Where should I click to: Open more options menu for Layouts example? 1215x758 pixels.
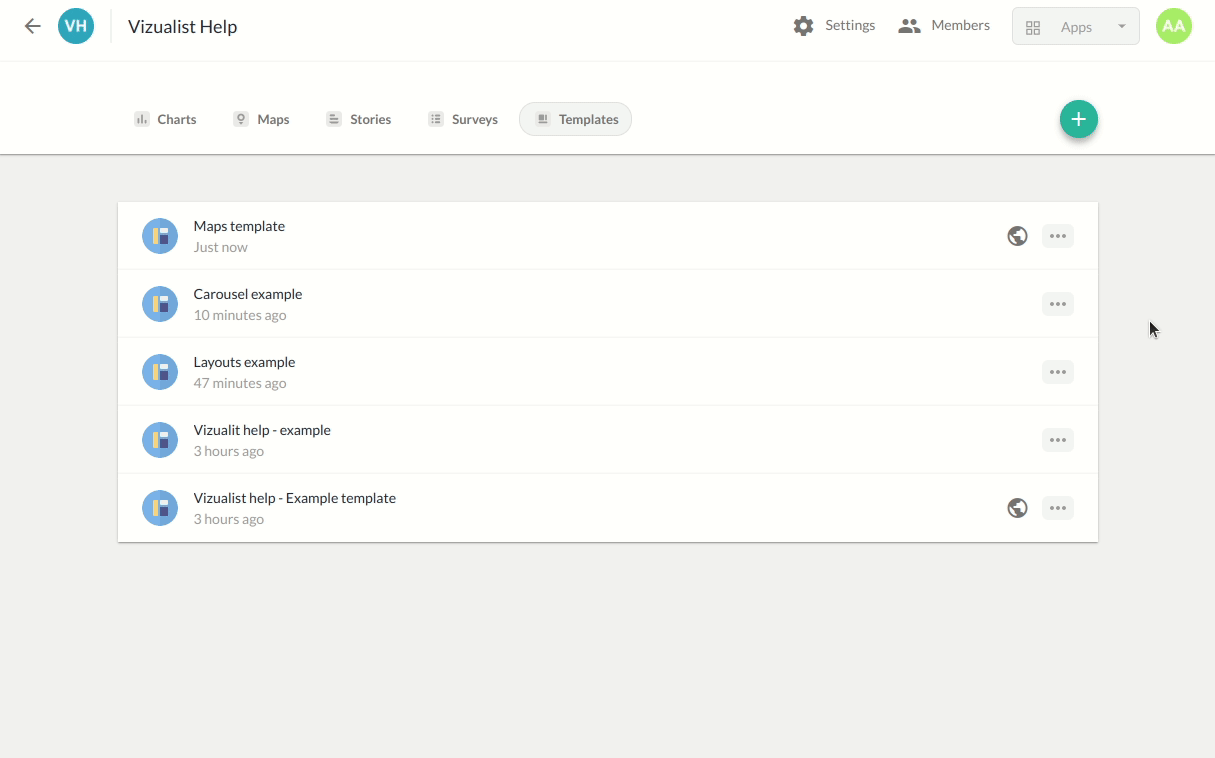tap(1057, 372)
